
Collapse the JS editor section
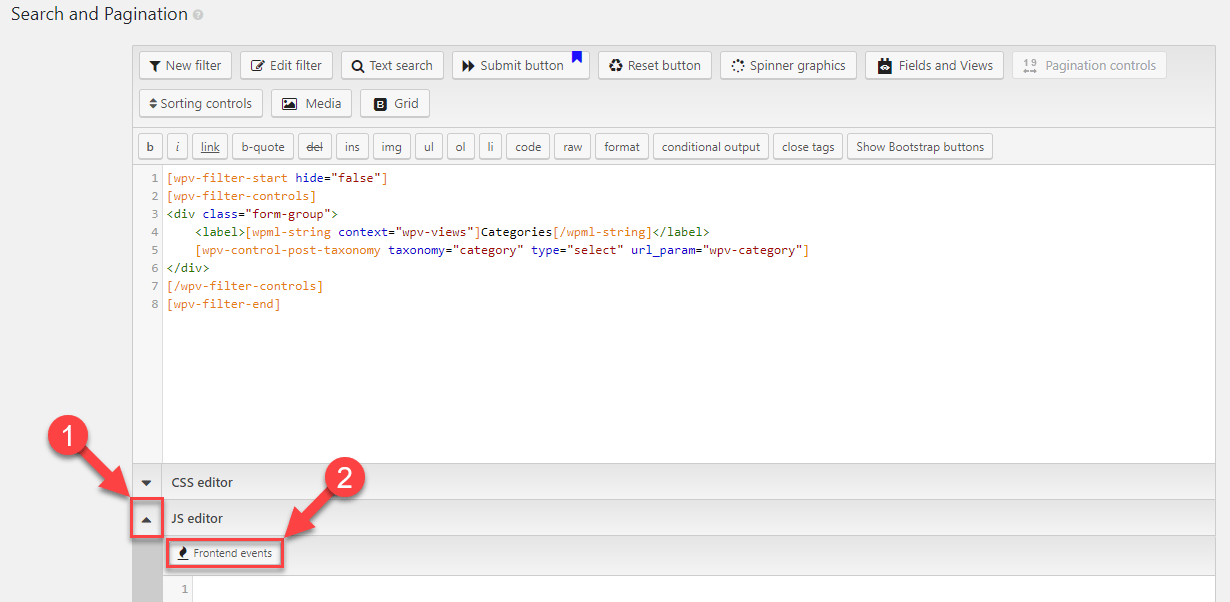pyautogui.click(x=146, y=518)
